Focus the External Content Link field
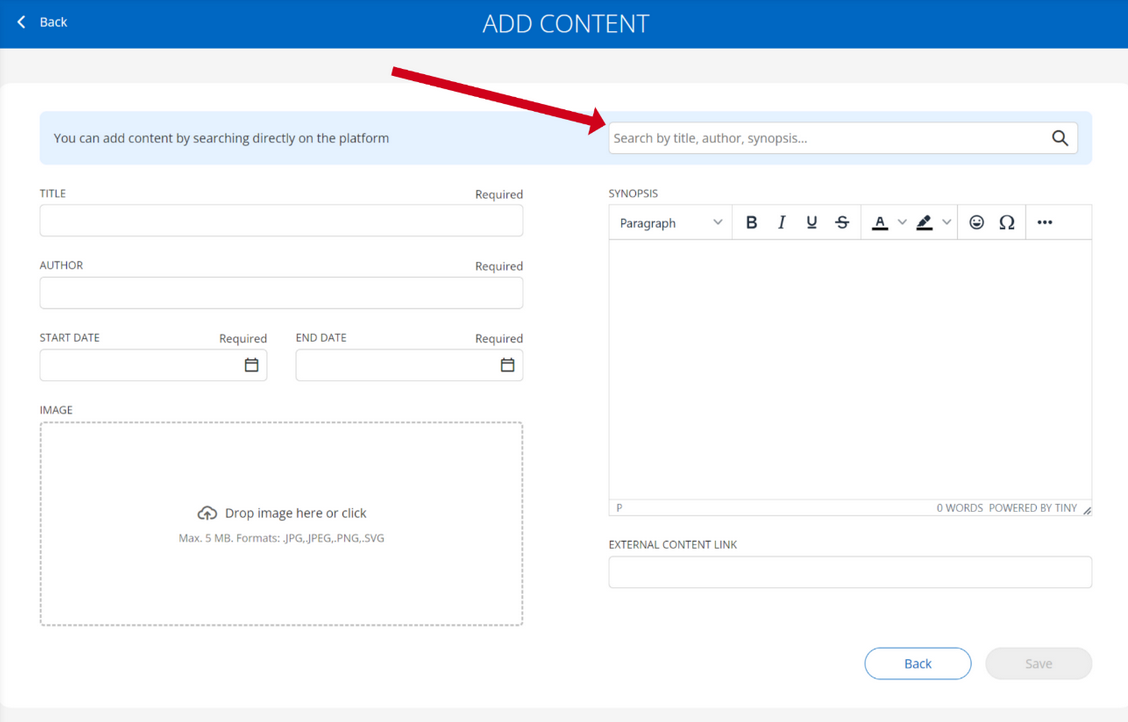1128x722 pixels. pos(850,572)
